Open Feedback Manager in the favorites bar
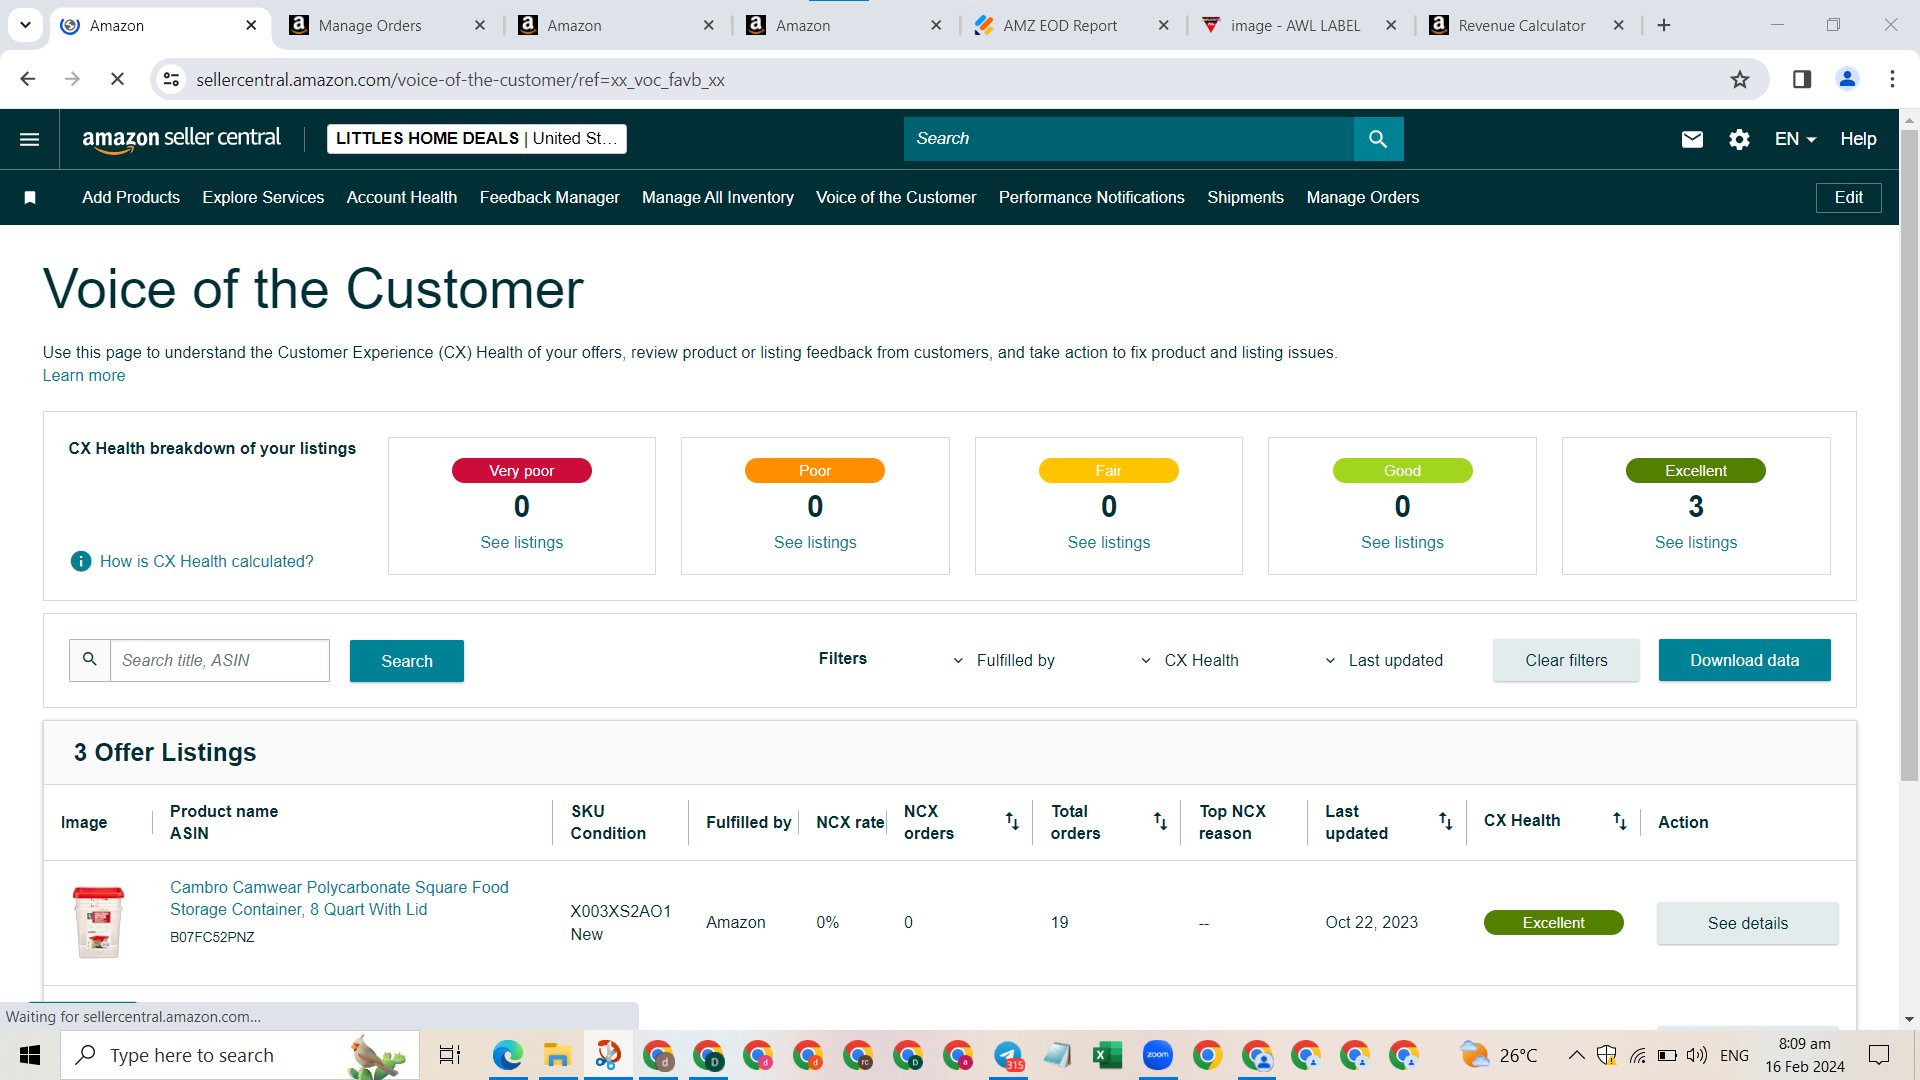1920x1080 pixels. 549,198
